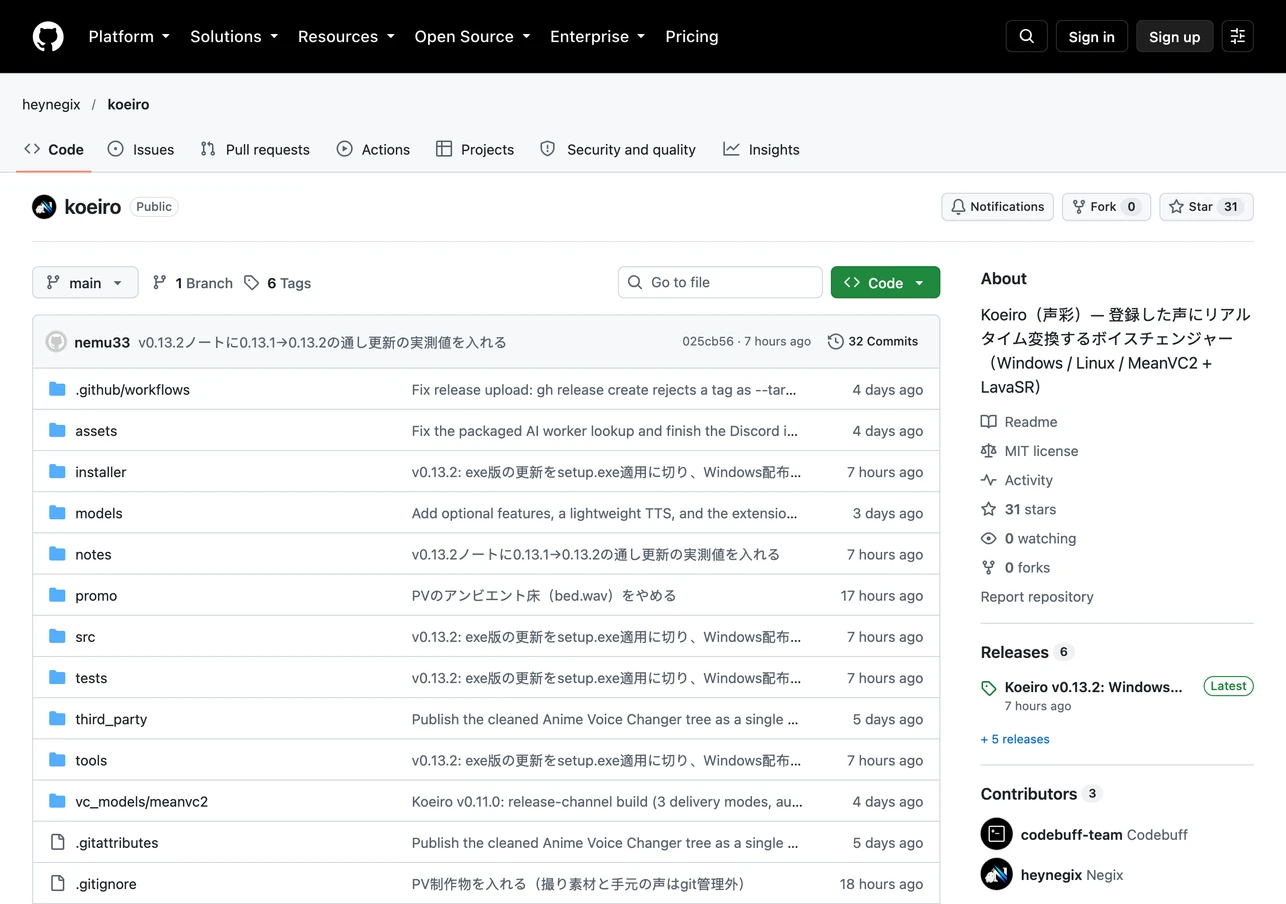Click the folder icon beside third_party
The width and height of the screenshot is (1286, 904).
pos(57,719)
